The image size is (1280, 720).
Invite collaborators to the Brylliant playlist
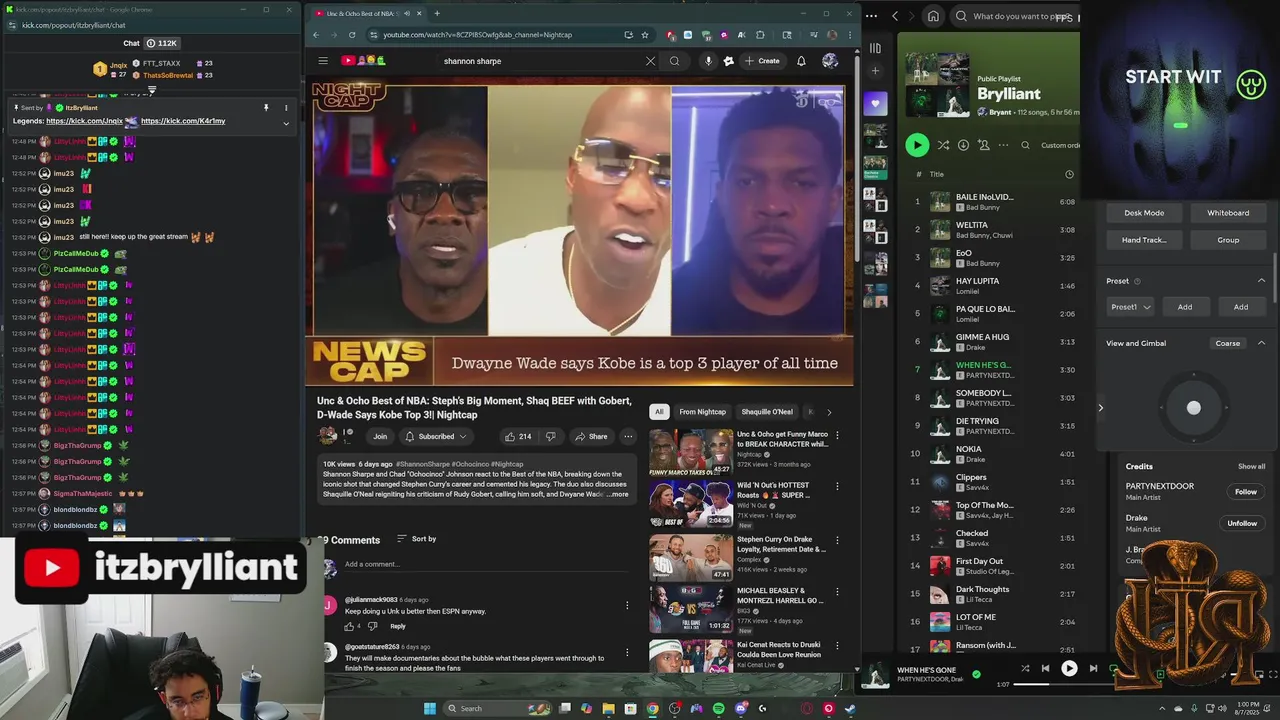point(983,145)
